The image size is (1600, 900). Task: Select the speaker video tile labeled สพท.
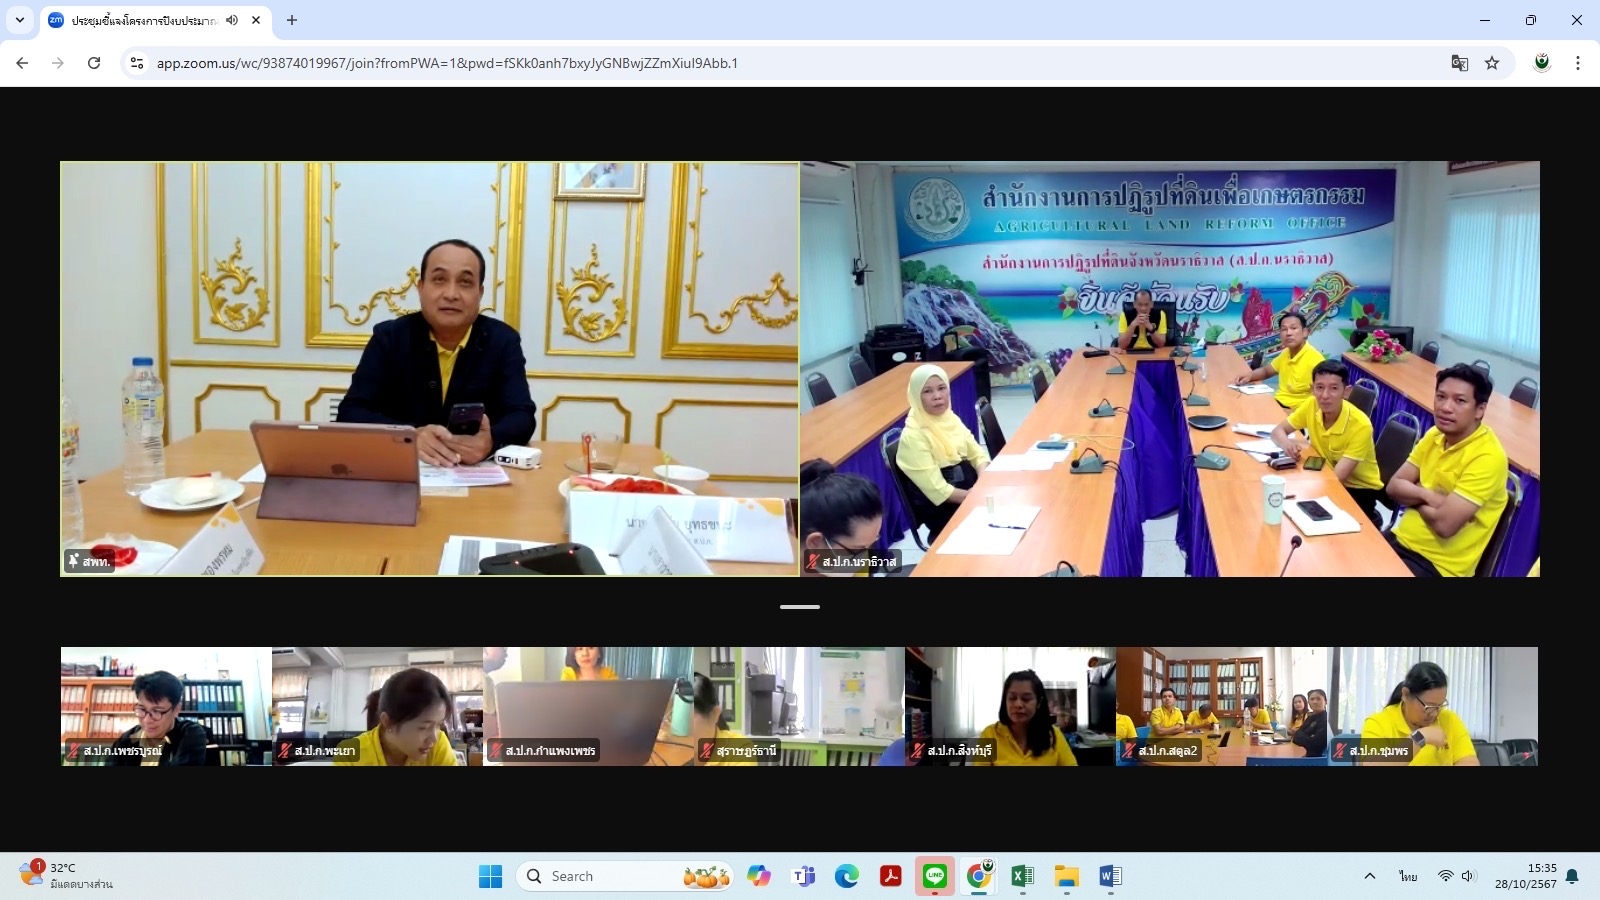click(430, 369)
